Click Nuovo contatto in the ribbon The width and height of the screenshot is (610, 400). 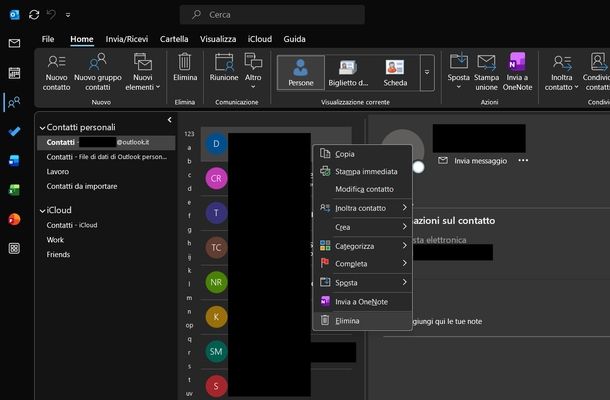(x=56, y=72)
